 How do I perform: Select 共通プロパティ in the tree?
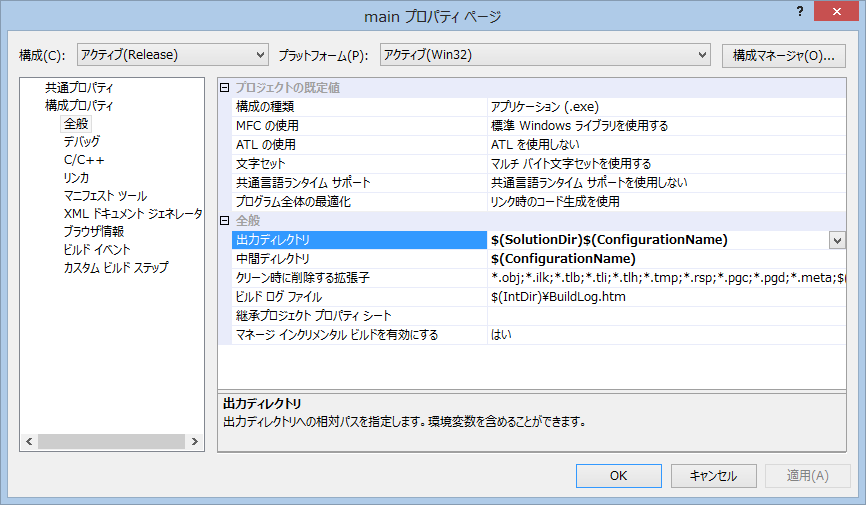(79, 88)
